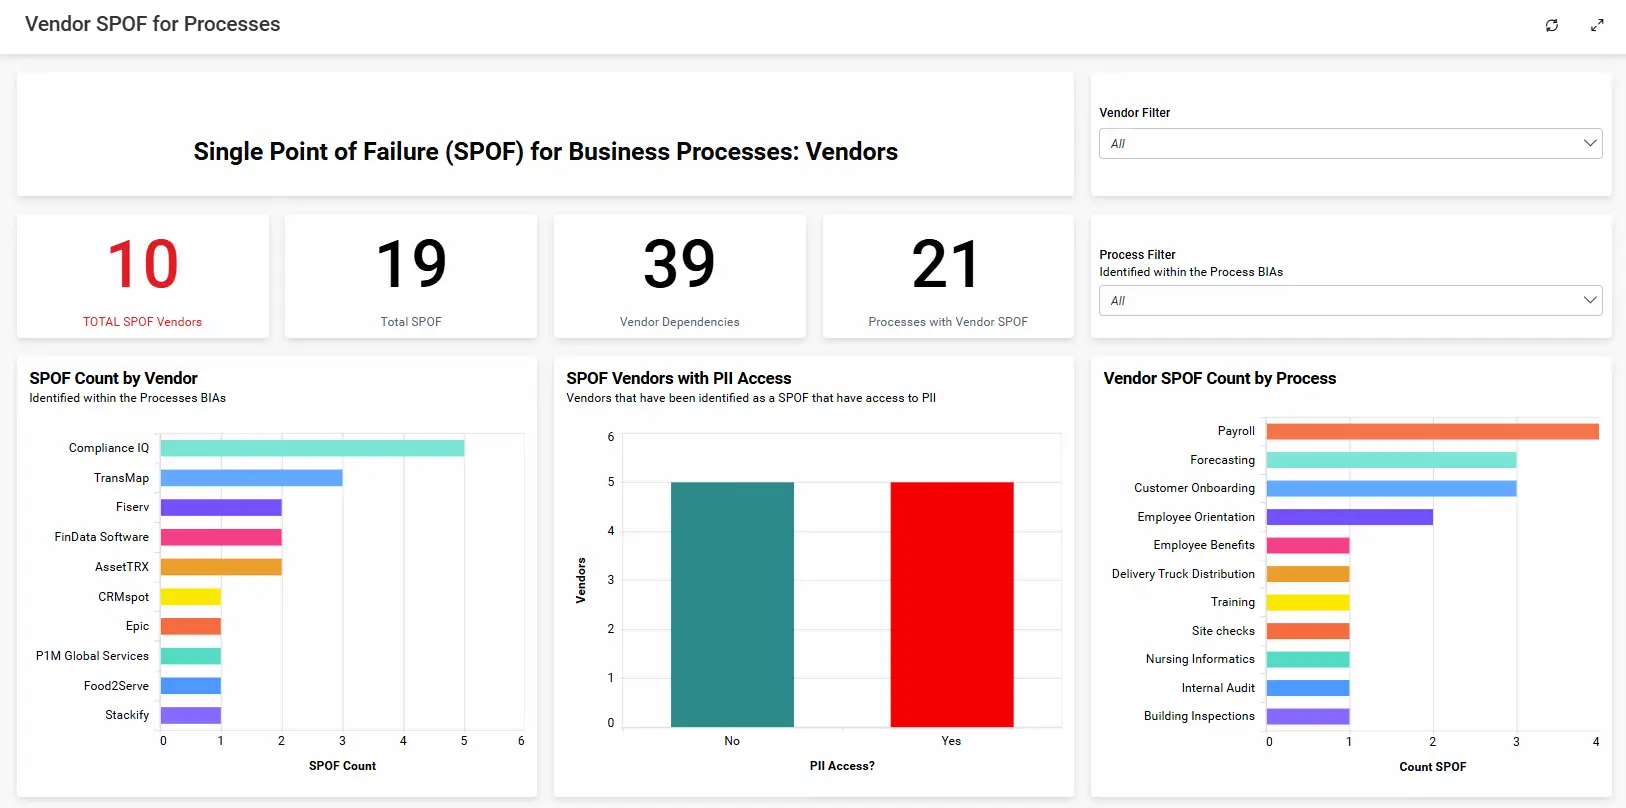The width and height of the screenshot is (1626, 808).
Task: Click the Total SPOF tile showing 19
Action: [411, 277]
